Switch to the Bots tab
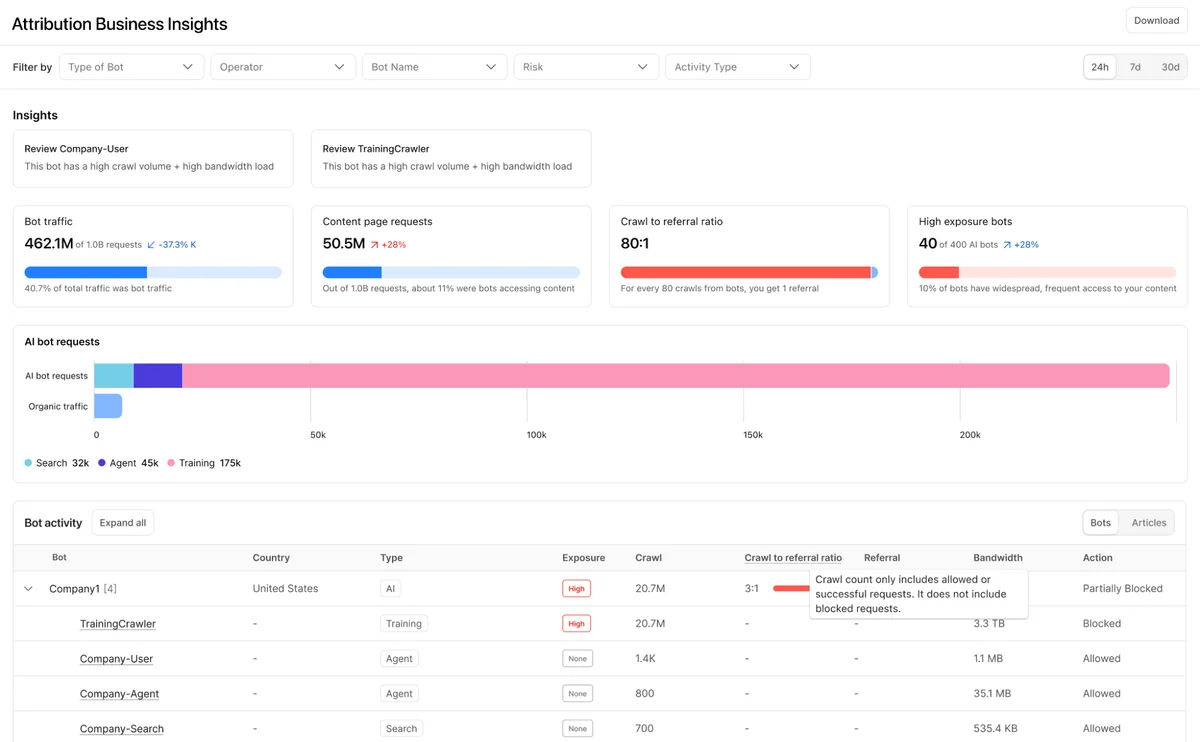The height and width of the screenshot is (742, 1200). [1101, 522]
